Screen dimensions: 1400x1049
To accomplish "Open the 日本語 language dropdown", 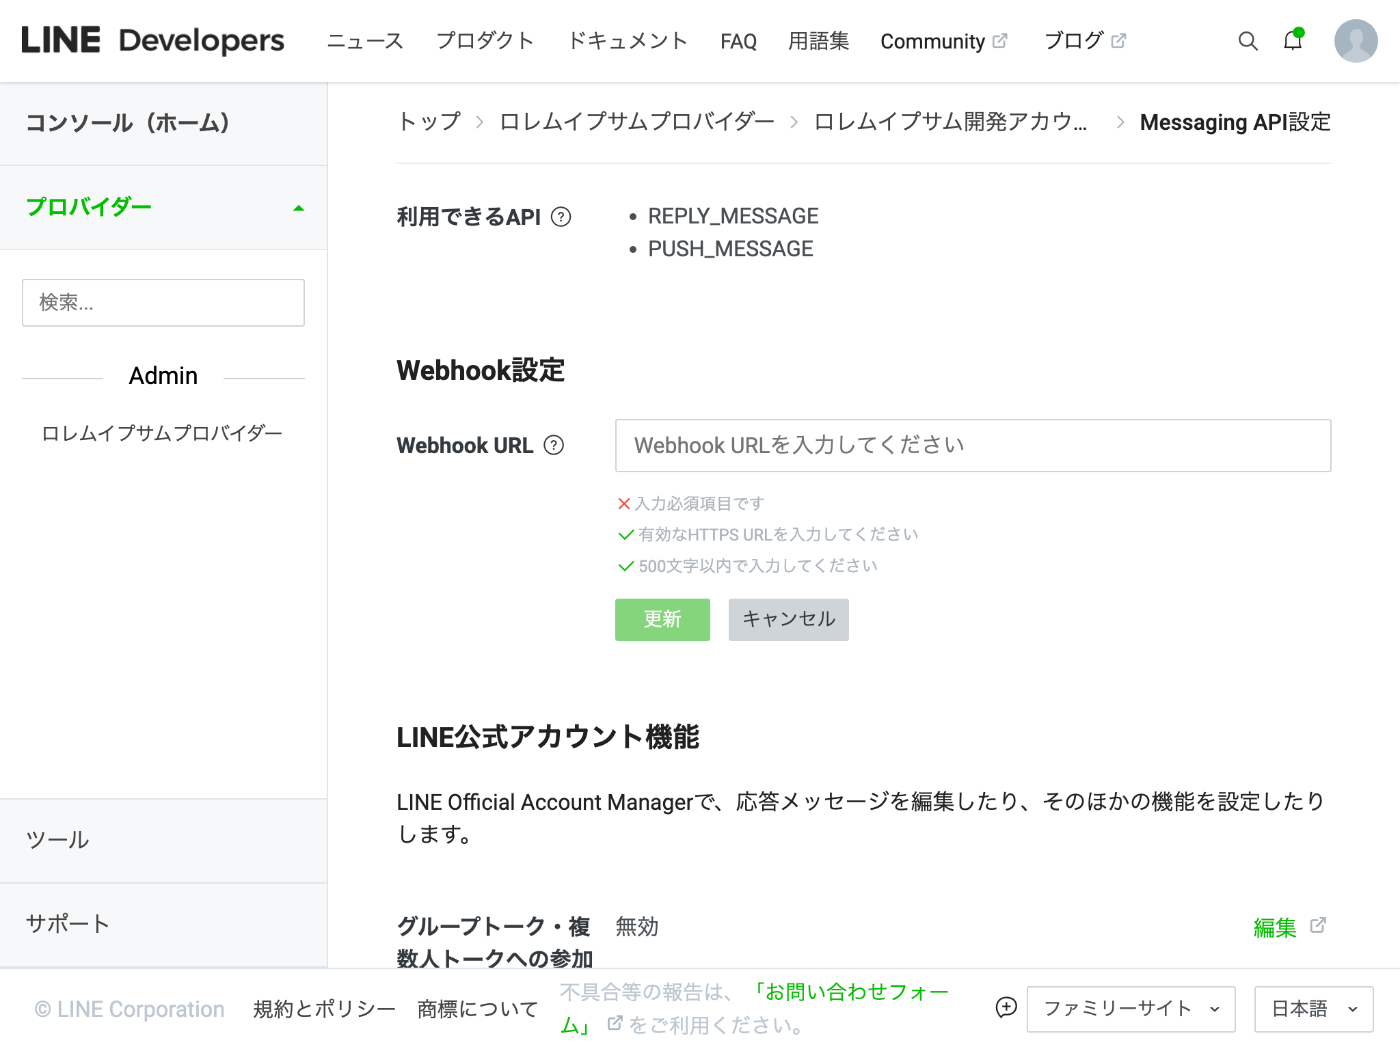I will pos(1314,1009).
